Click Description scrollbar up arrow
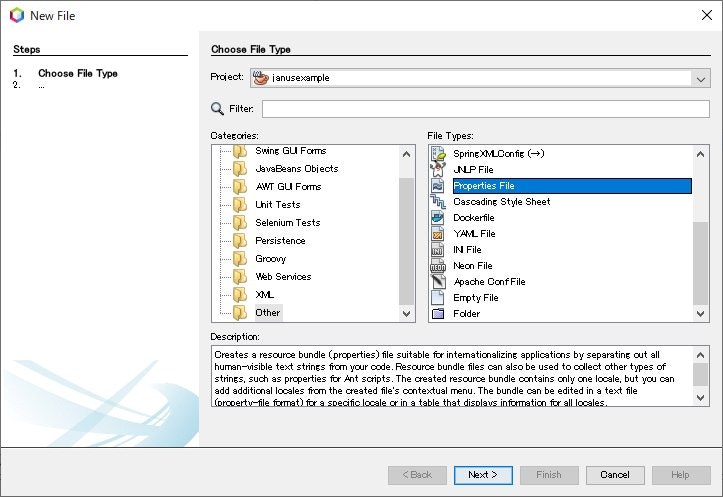The width and height of the screenshot is (723, 497). [700, 355]
